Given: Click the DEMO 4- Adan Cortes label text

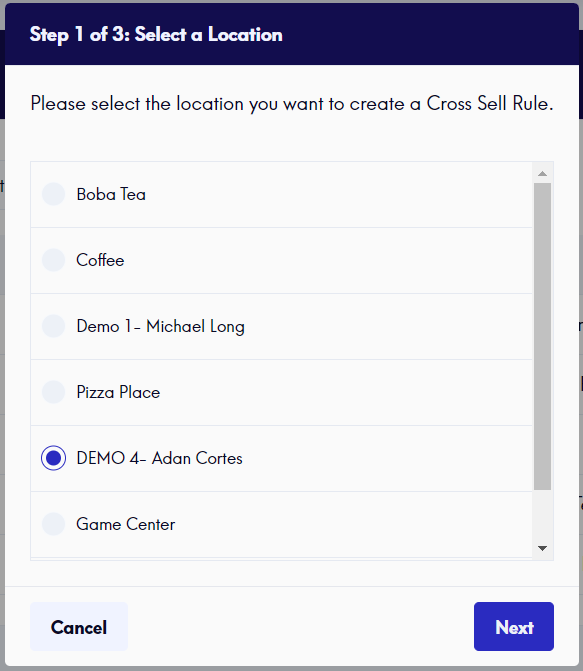Looking at the screenshot, I should (x=159, y=458).
